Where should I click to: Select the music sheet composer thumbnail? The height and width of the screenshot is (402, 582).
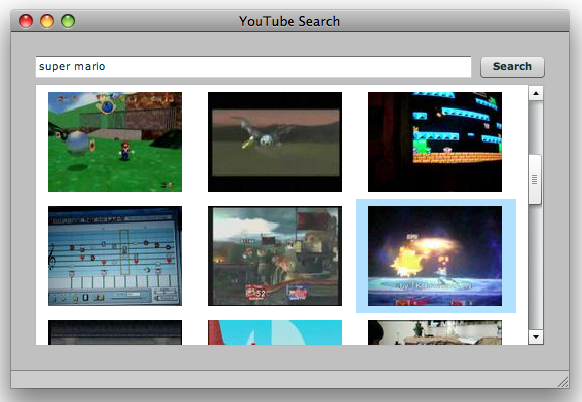coord(115,256)
